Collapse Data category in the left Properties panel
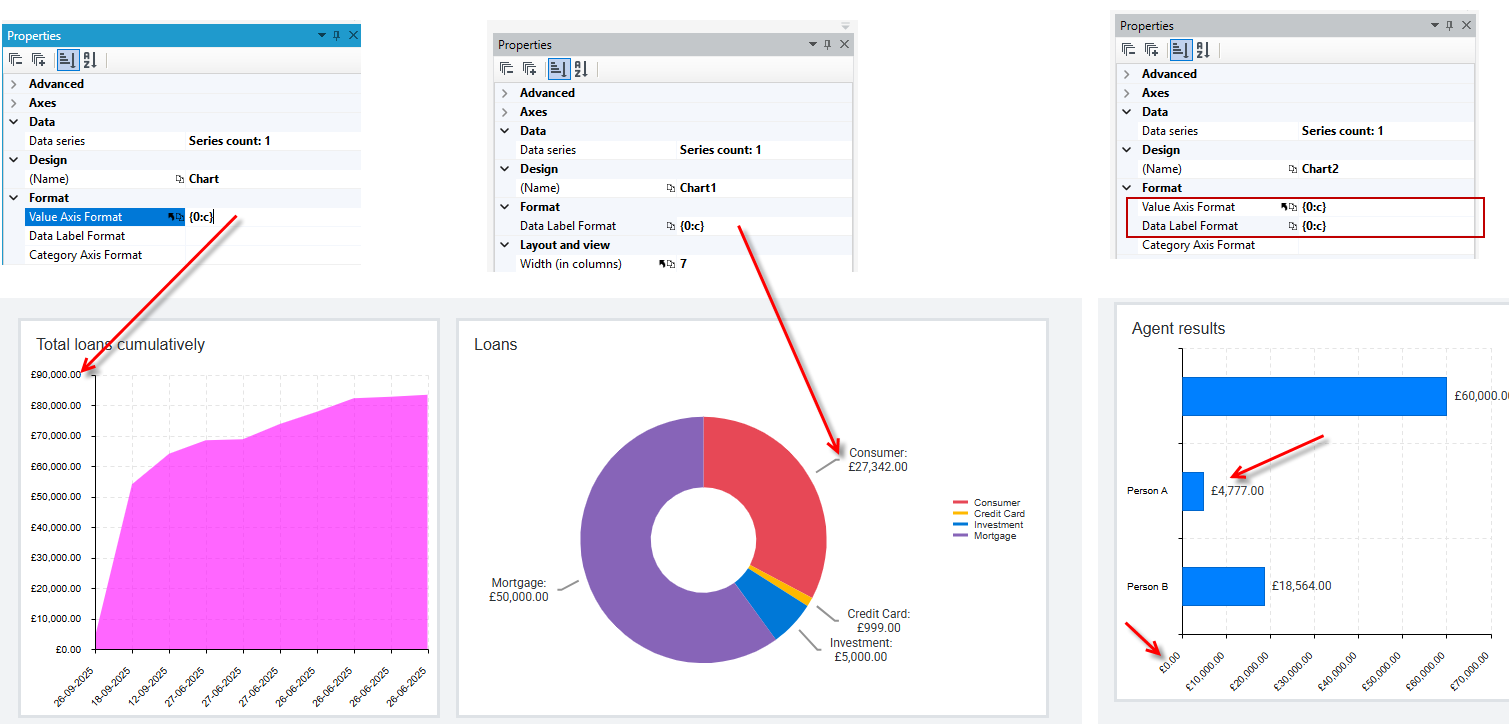Viewport: 1509px width, 724px height. coord(14,122)
